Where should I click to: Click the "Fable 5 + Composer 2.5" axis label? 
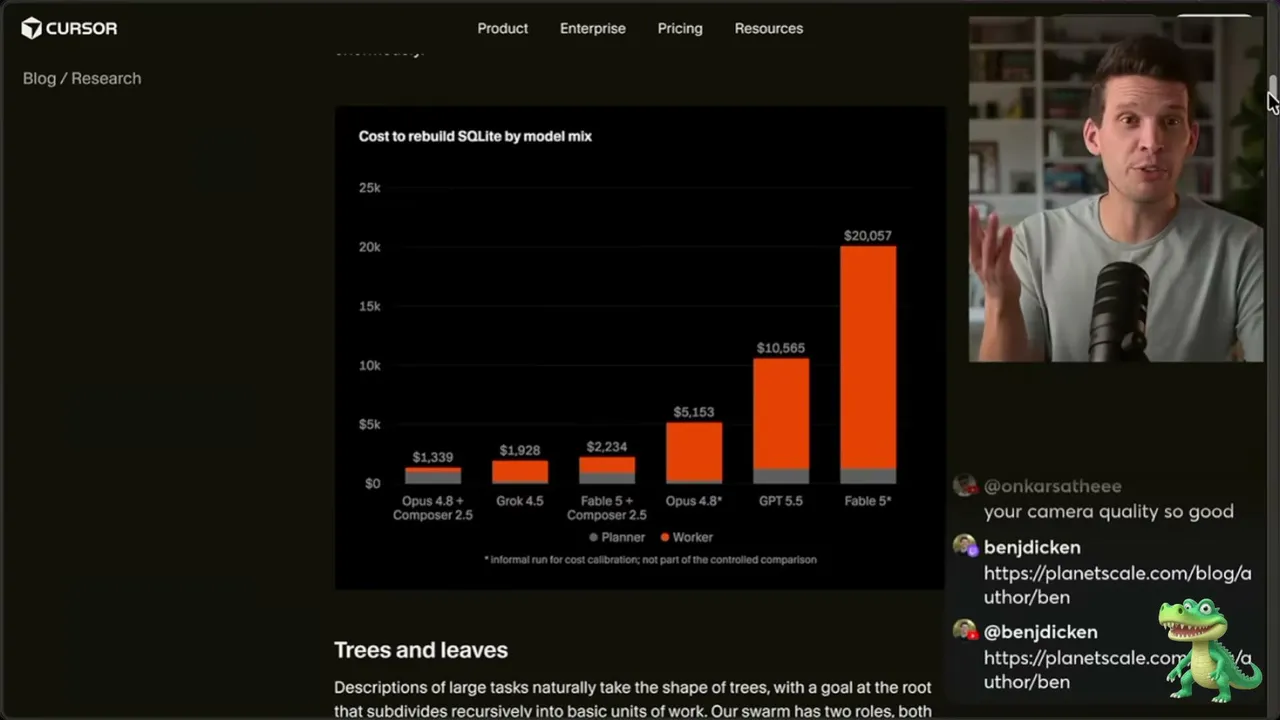[x=607, y=508]
